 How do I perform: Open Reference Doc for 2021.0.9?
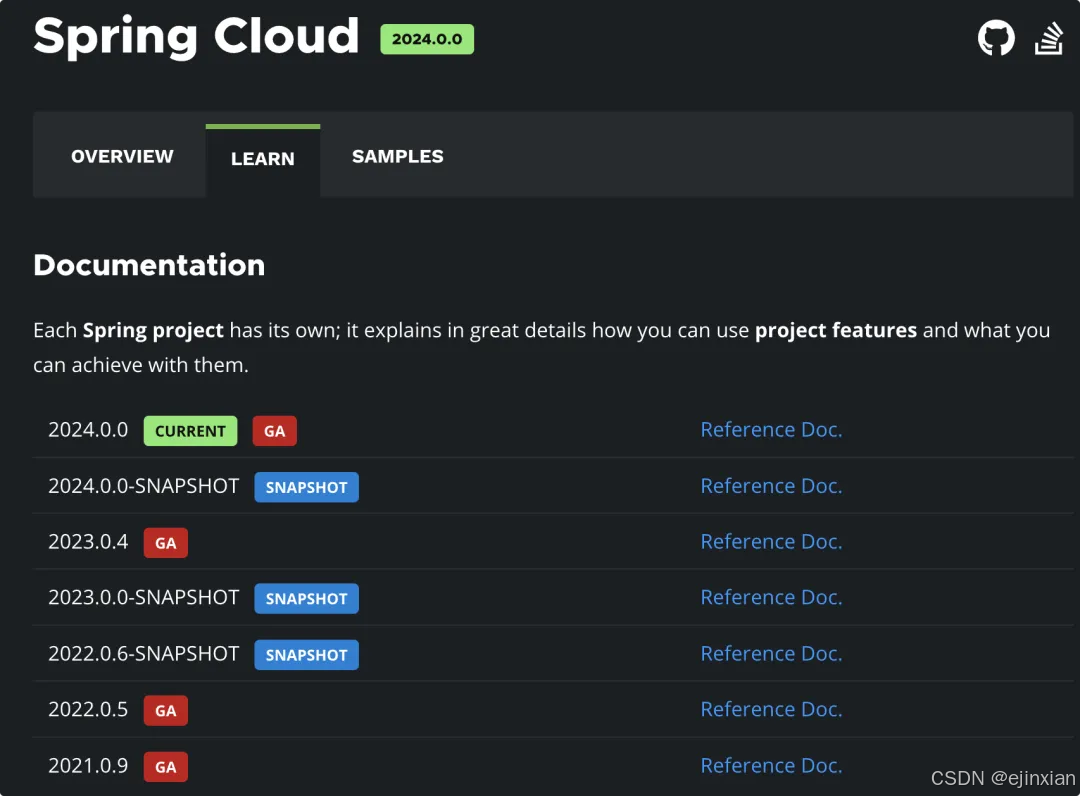tap(771, 765)
